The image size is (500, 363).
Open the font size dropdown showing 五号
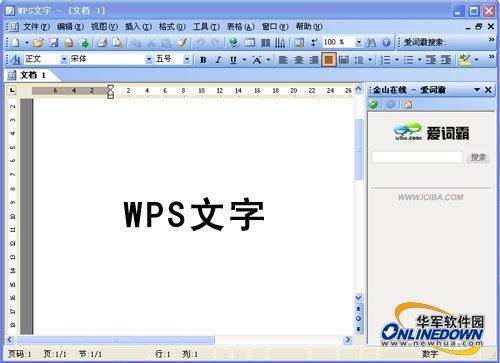187,59
